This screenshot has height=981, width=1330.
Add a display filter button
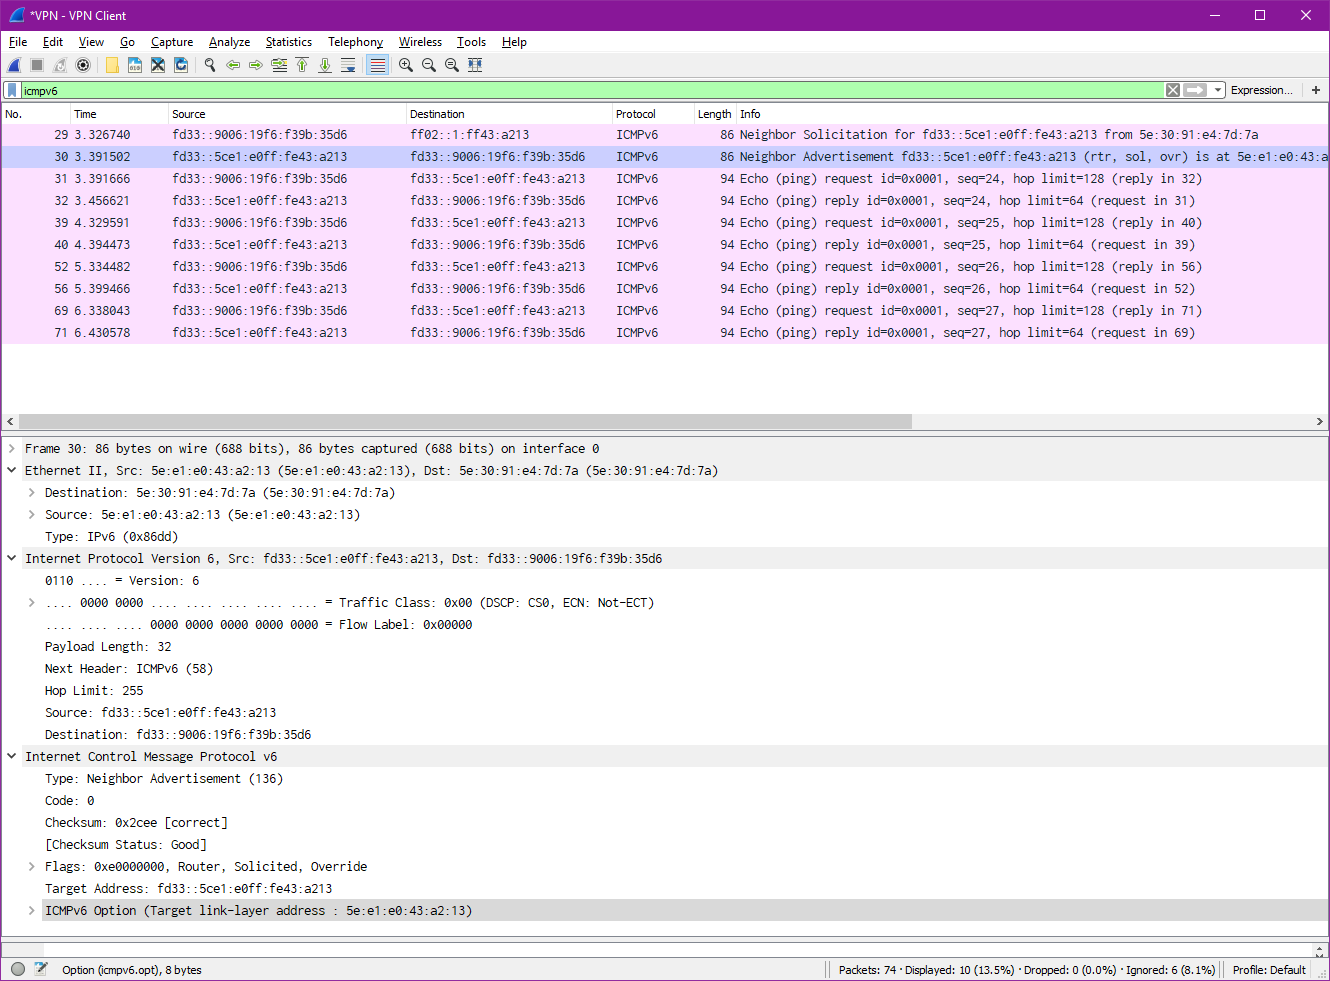click(1316, 90)
